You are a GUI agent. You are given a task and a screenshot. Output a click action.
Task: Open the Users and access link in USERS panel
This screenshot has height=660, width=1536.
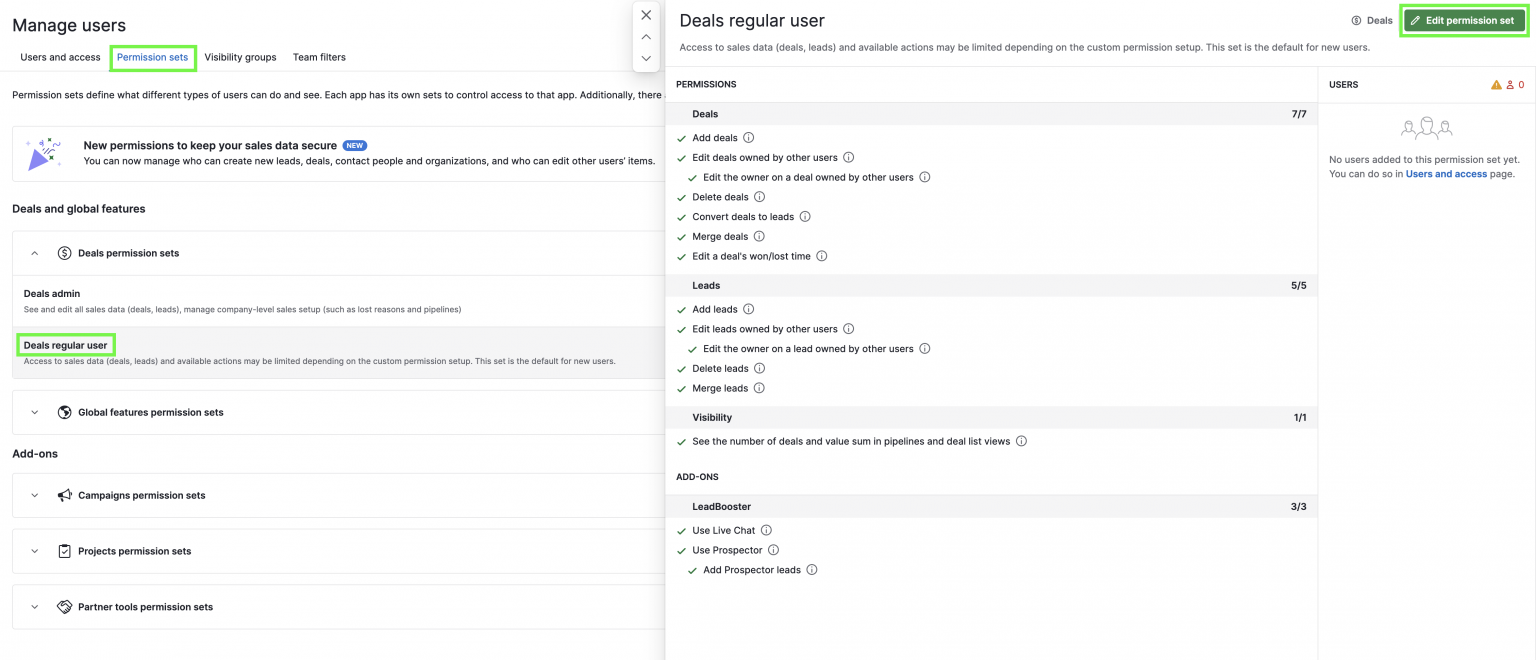[x=1445, y=173]
